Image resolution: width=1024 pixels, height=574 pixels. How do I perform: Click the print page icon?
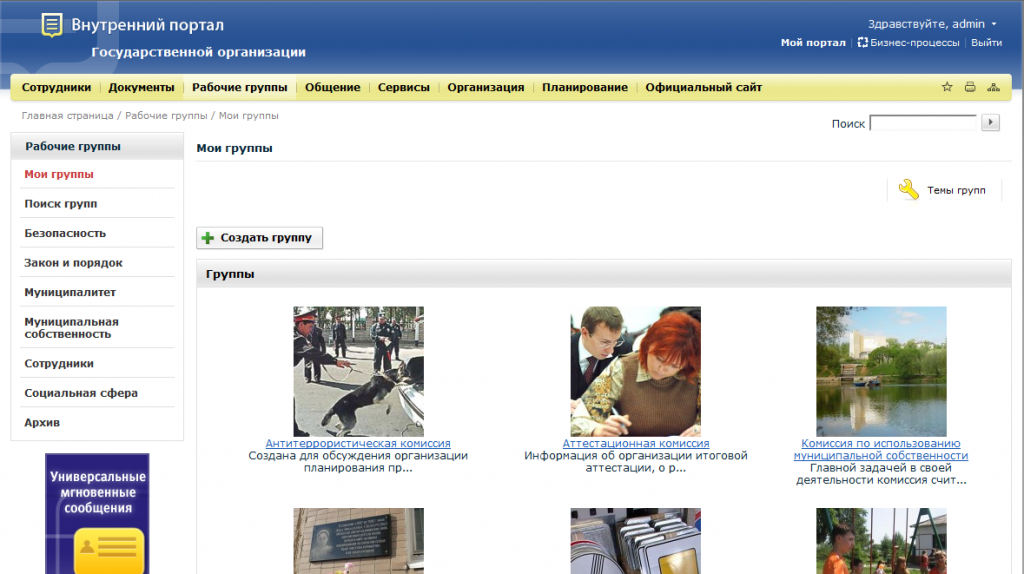click(x=970, y=87)
